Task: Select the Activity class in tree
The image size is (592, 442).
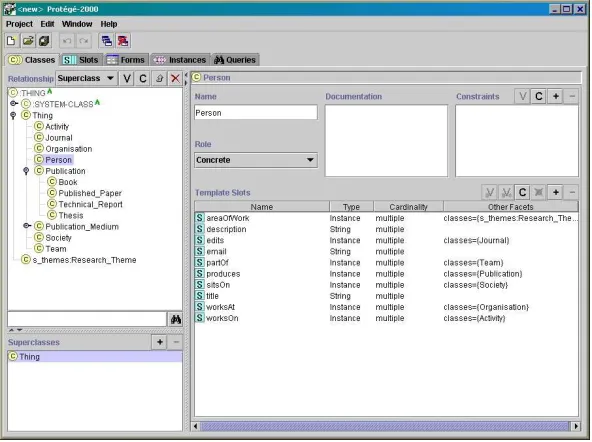Action: coord(52,127)
